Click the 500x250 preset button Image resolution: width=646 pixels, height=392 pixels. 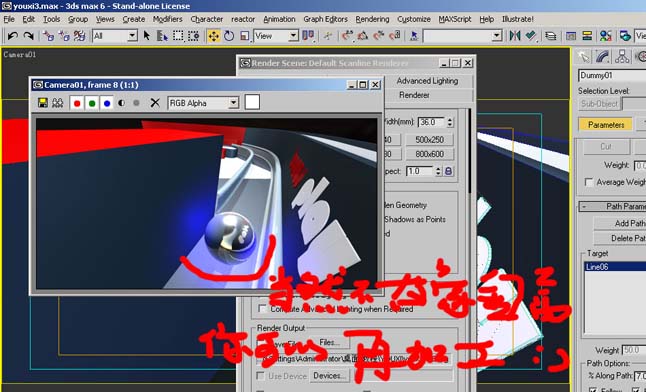tap(429, 140)
